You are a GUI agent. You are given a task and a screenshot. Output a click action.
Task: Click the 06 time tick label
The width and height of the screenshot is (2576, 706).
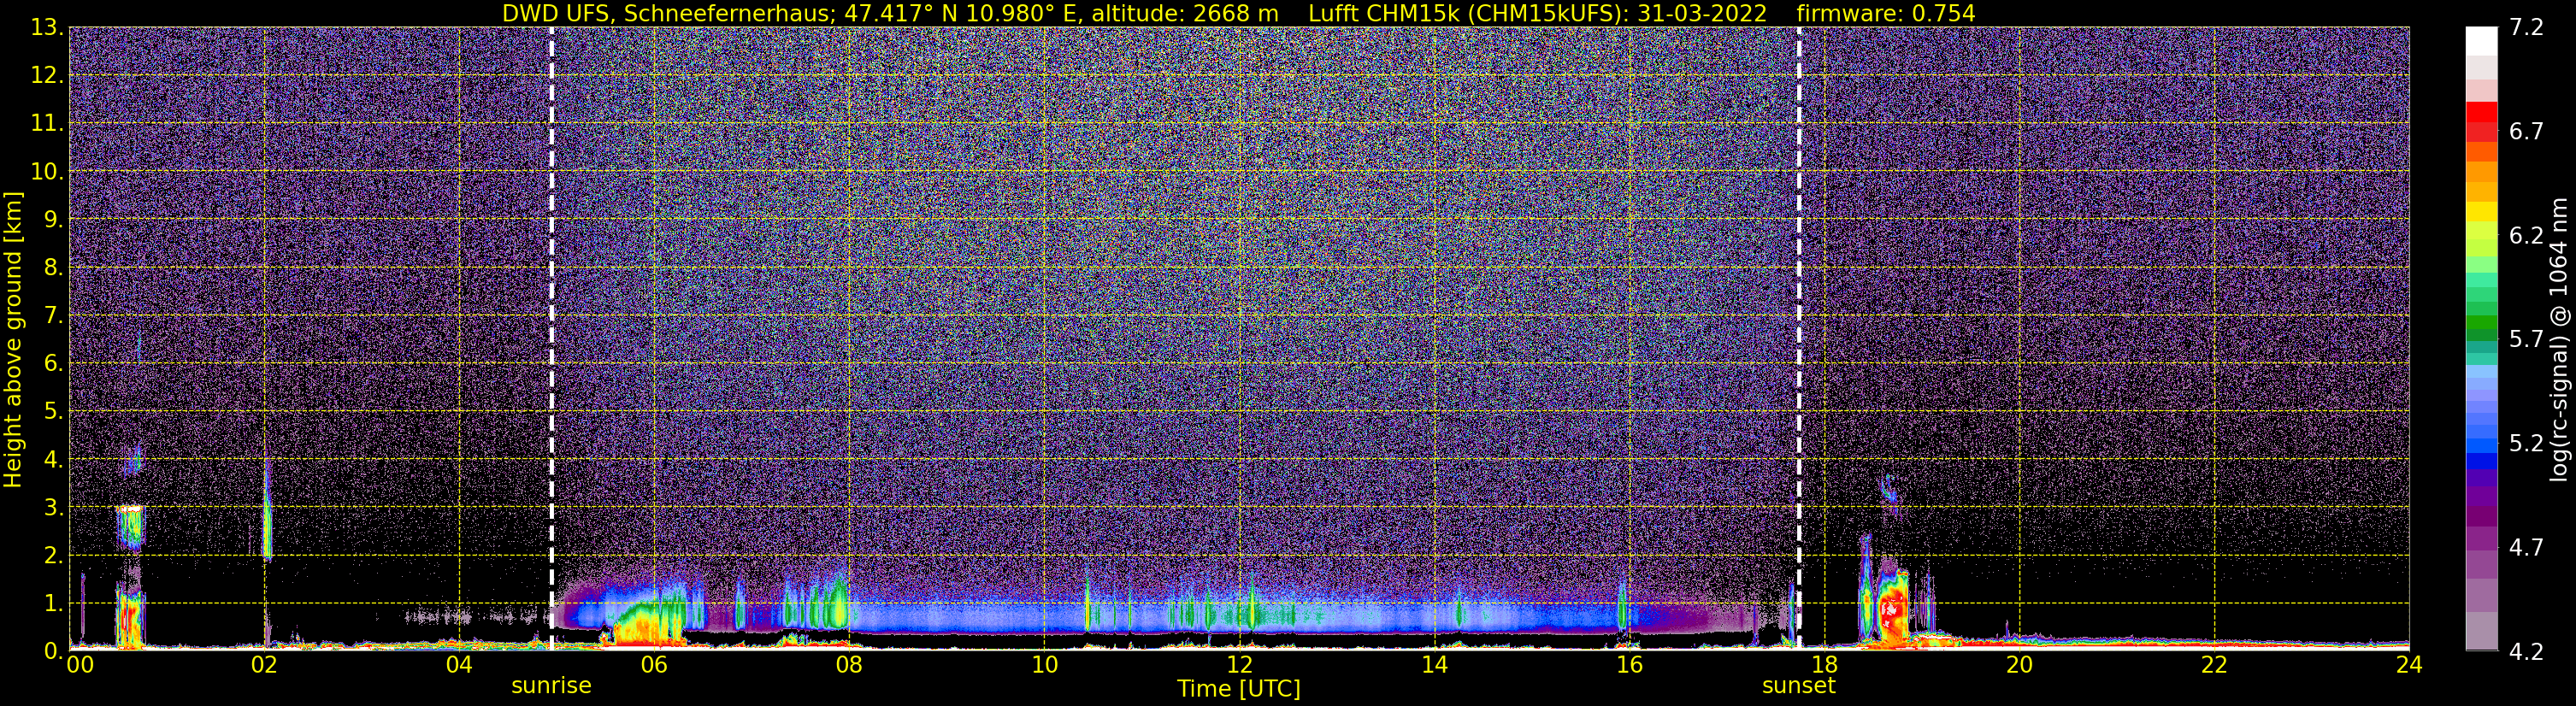654,665
